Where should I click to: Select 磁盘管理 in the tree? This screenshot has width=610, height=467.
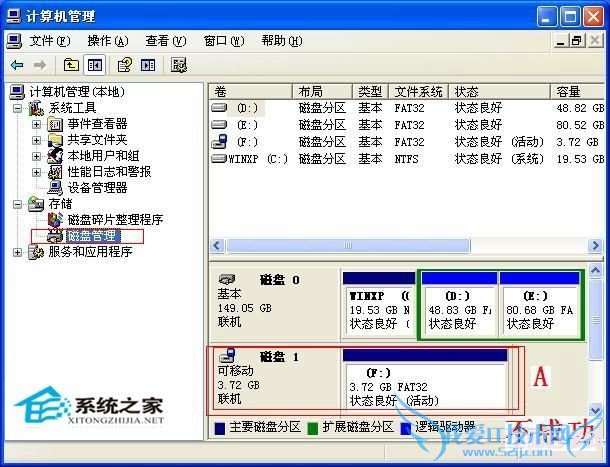coord(92,236)
